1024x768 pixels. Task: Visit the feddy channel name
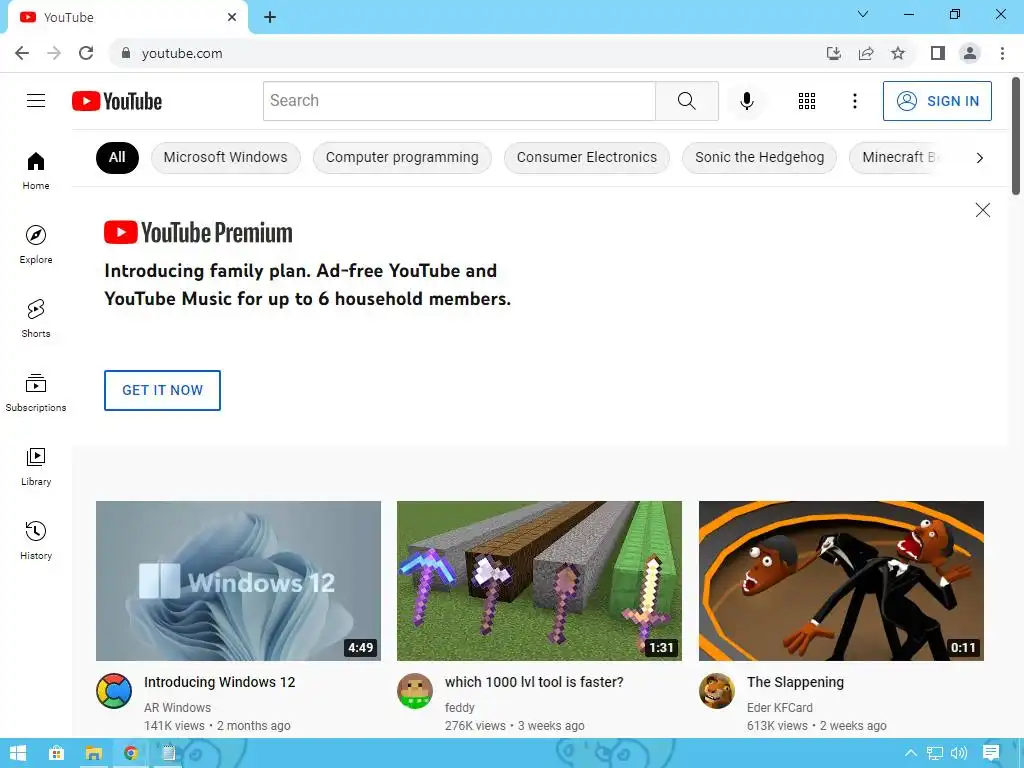pyautogui.click(x=460, y=707)
